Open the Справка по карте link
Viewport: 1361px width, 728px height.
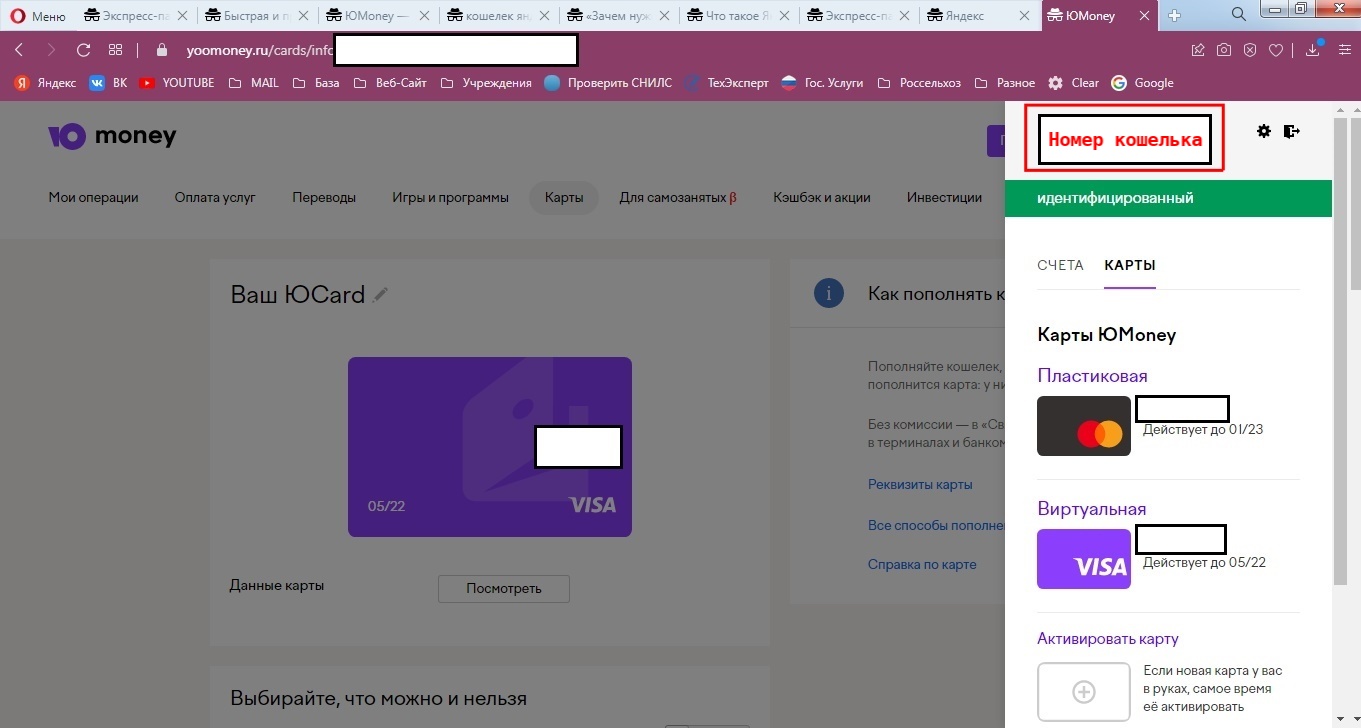tap(921, 564)
